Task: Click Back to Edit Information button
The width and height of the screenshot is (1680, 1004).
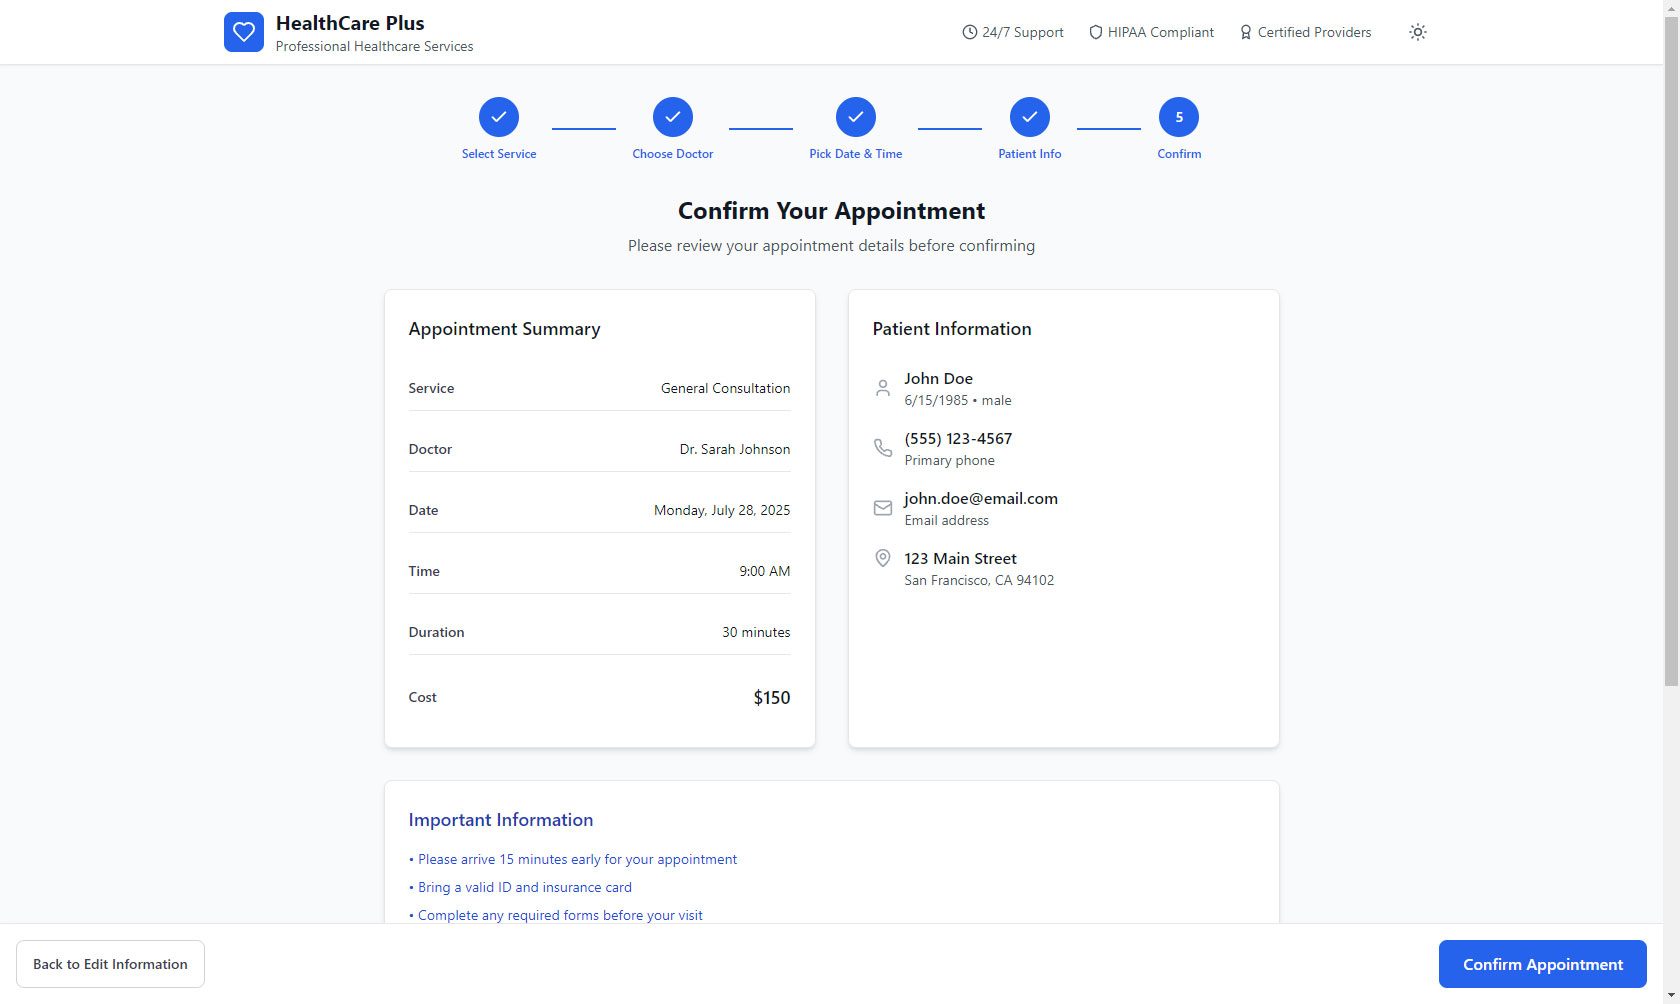Action: point(110,964)
